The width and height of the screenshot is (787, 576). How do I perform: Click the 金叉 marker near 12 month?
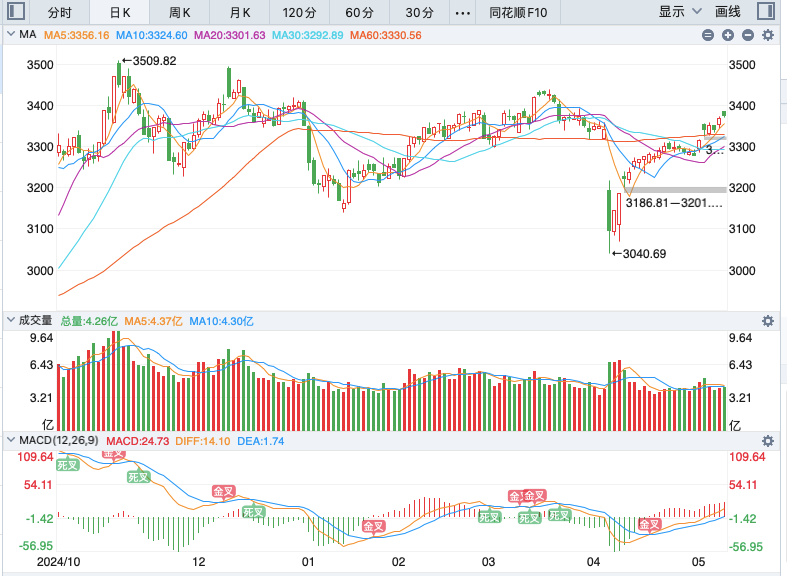click(x=223, y=492)
